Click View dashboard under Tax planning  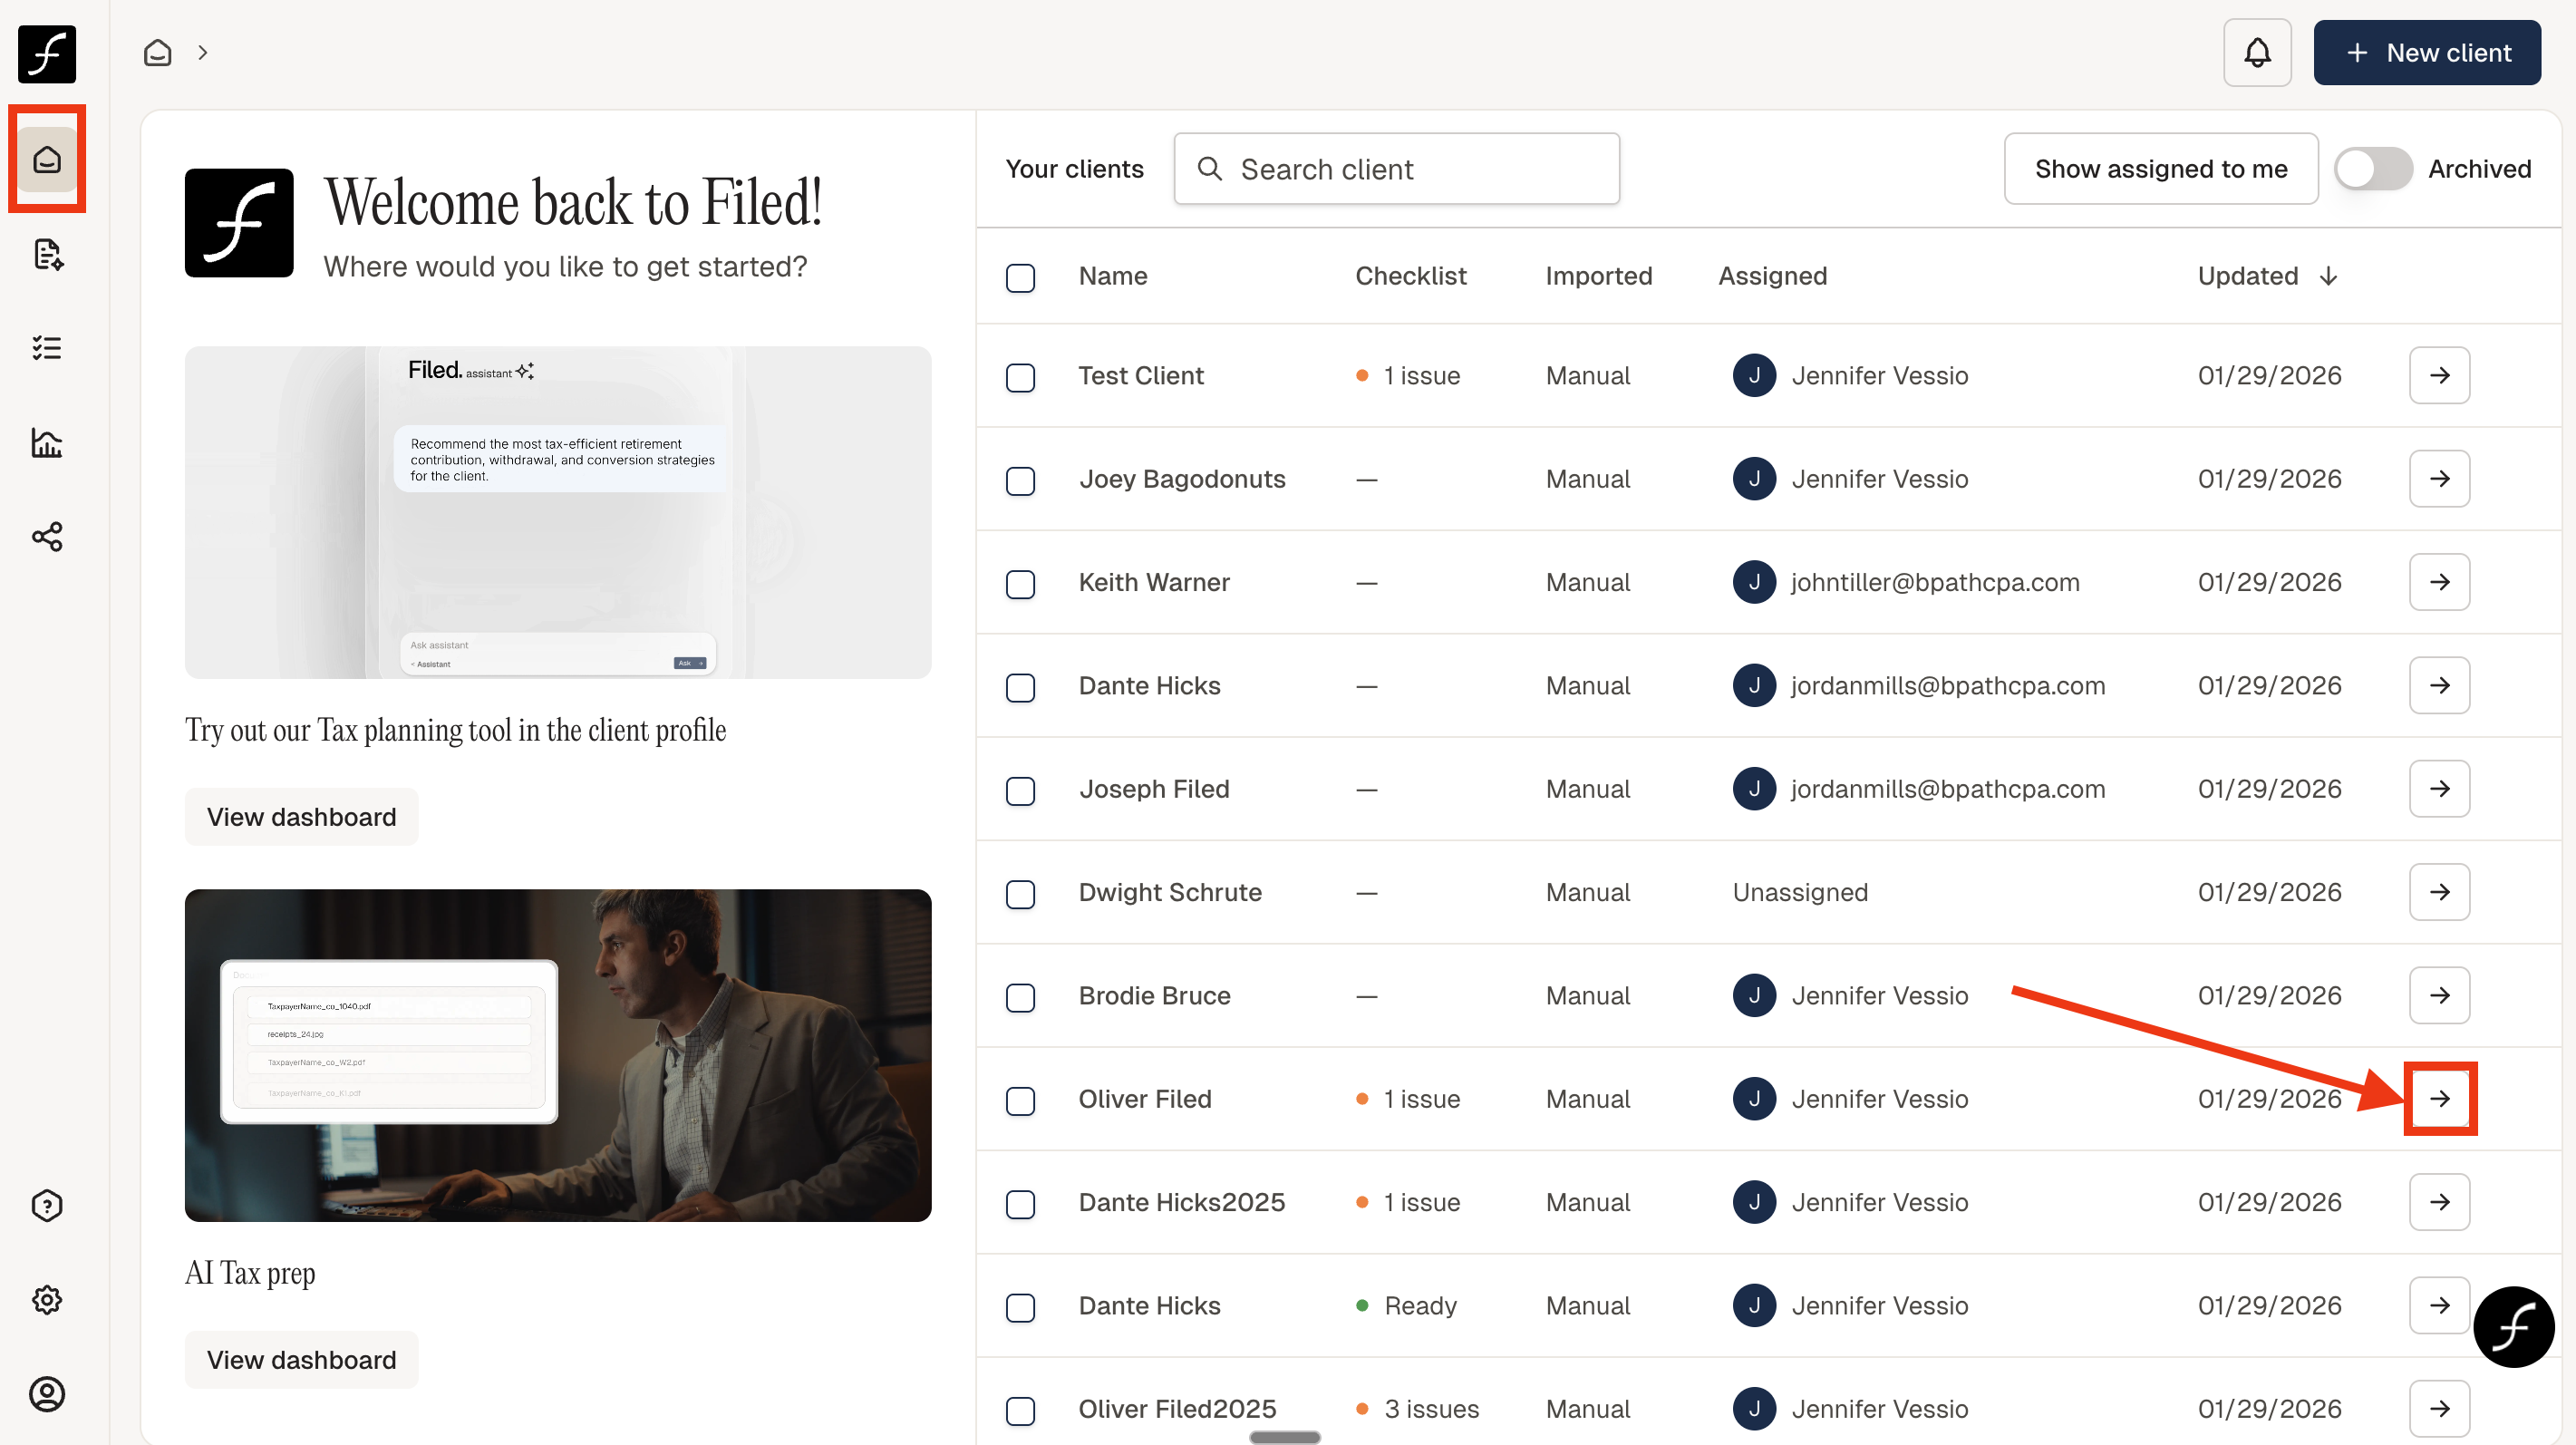click(301, 817)
